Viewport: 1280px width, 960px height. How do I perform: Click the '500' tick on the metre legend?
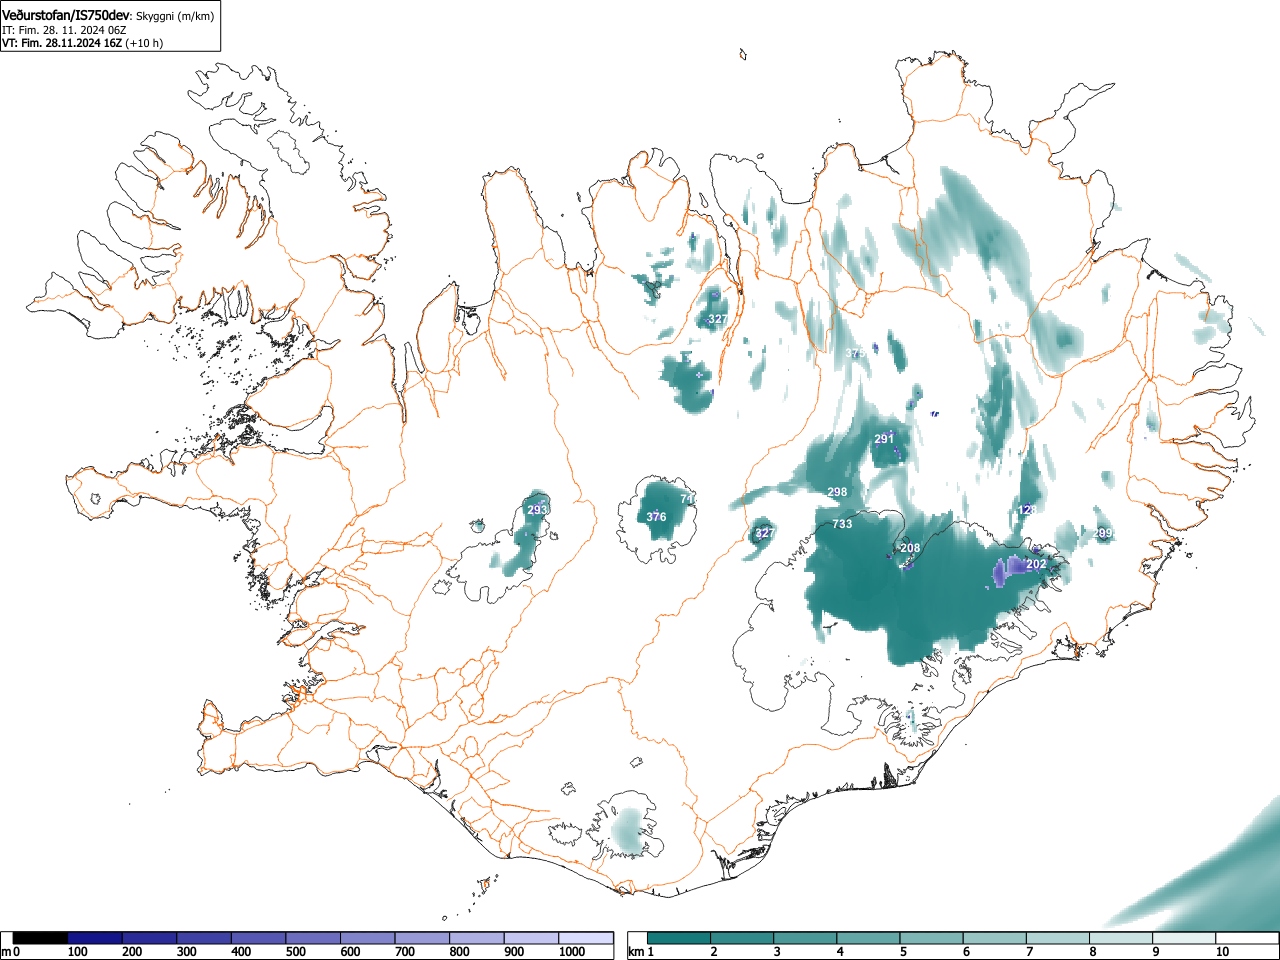[x=296, y=952]
